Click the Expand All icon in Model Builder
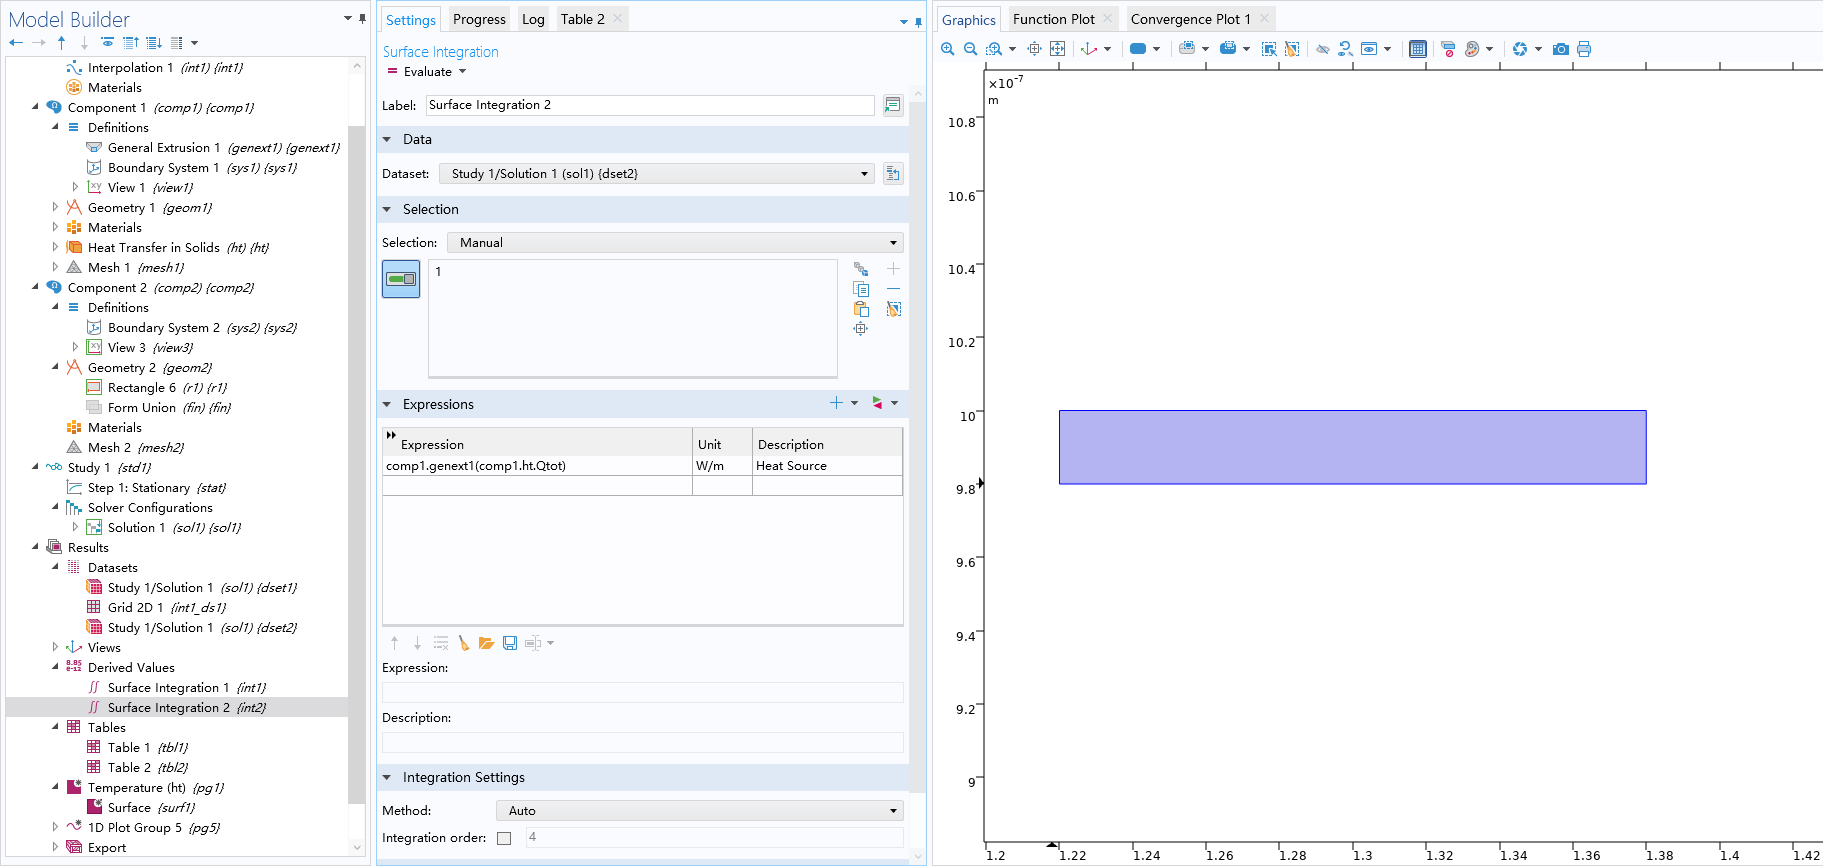Viewport: 1823px width, 866px height. pyautogui.click(x=153, y=43)
